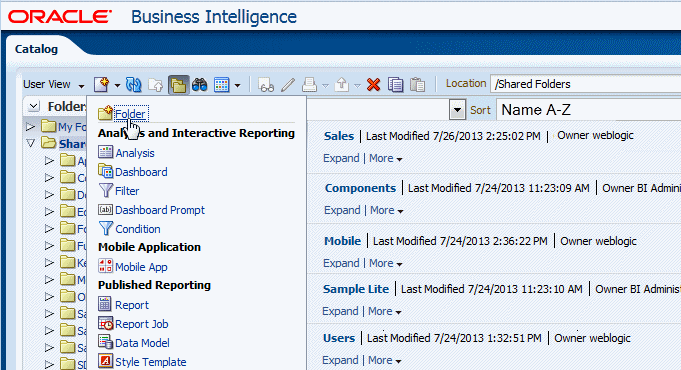Open the More menu under Sales
Viewport: 681px width, 370px height.
pos(386,159)
